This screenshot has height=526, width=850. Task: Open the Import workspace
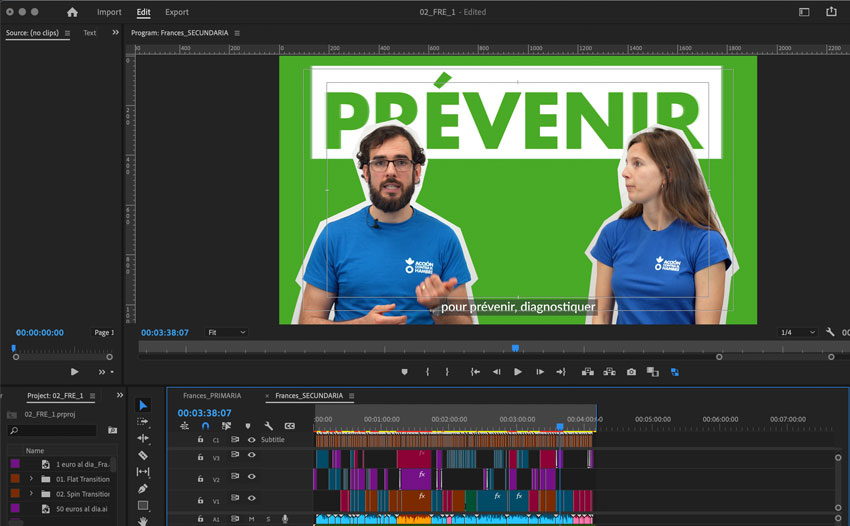click(109, 12)
